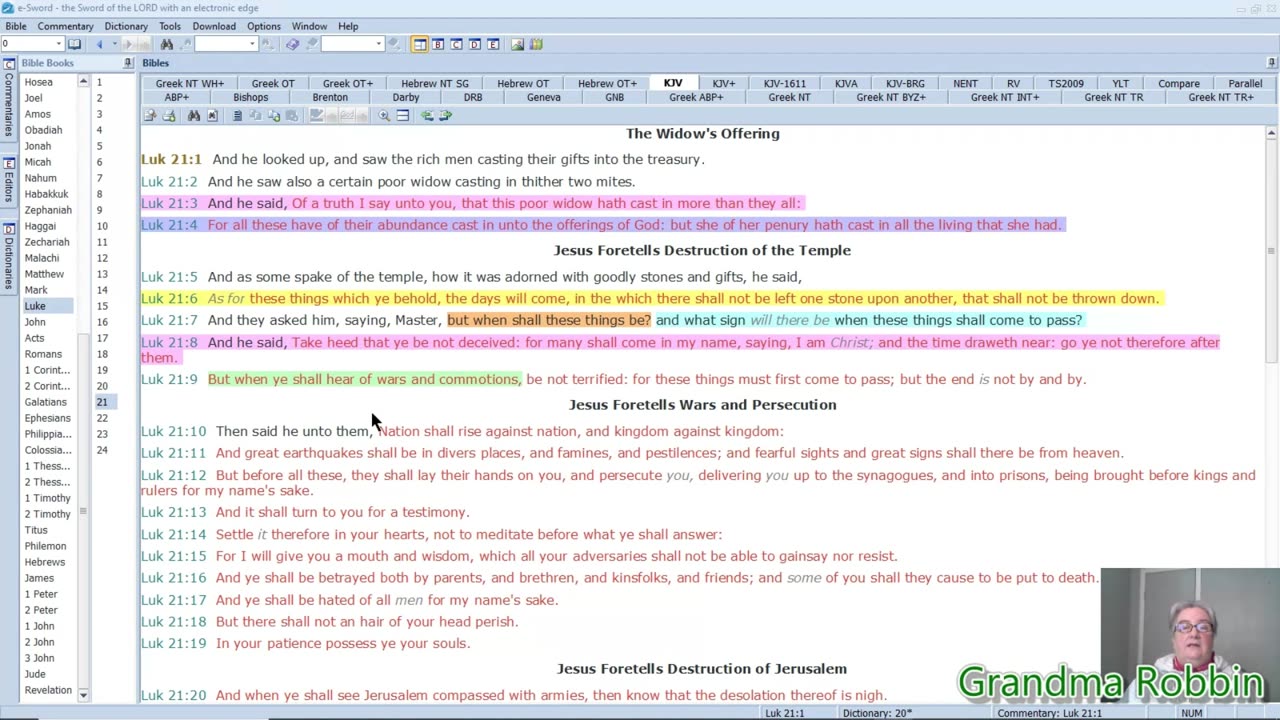Viewport: 1280px width, 720px height.
Task: Switch to the Geneva Bible tab
Action: (544, 97)
